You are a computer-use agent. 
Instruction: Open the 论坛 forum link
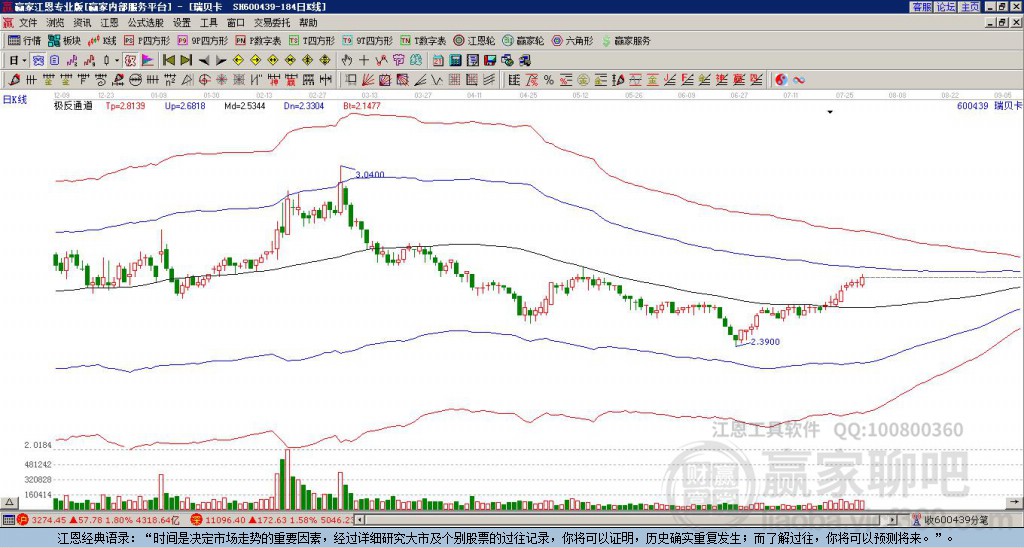945,7
